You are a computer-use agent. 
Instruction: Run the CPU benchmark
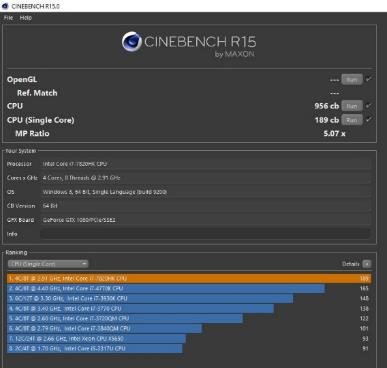pos(352,106)
